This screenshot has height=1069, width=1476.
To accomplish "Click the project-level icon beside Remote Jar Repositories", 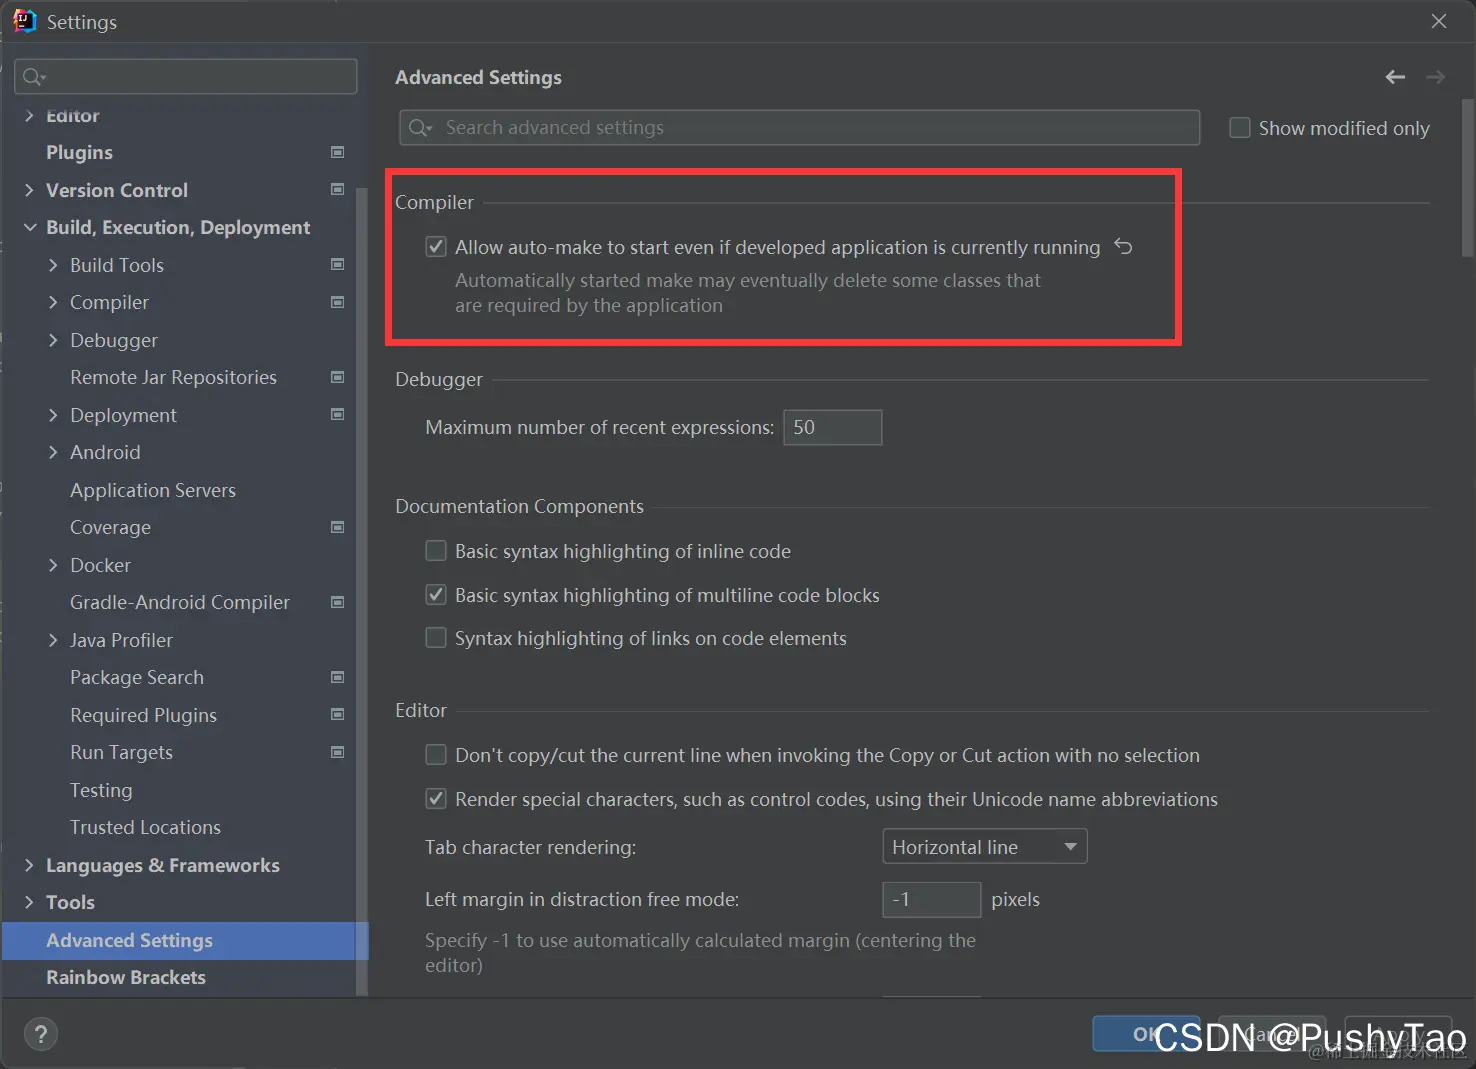I will (x=338, y=377).
